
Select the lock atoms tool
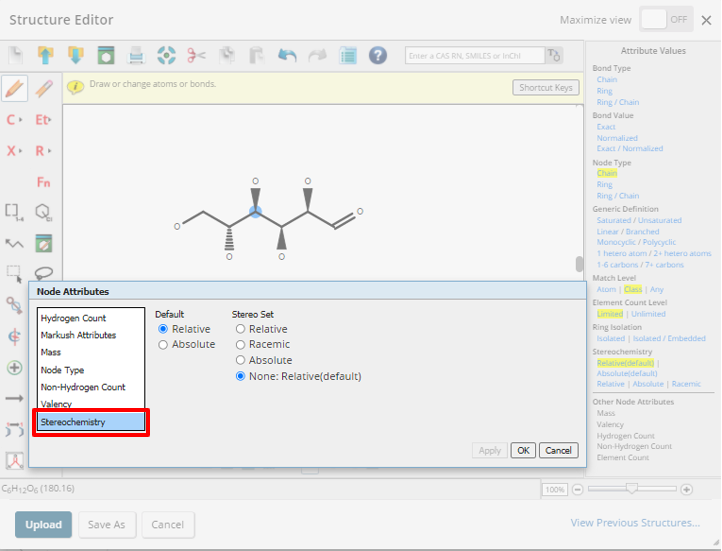tap(14, 305)
